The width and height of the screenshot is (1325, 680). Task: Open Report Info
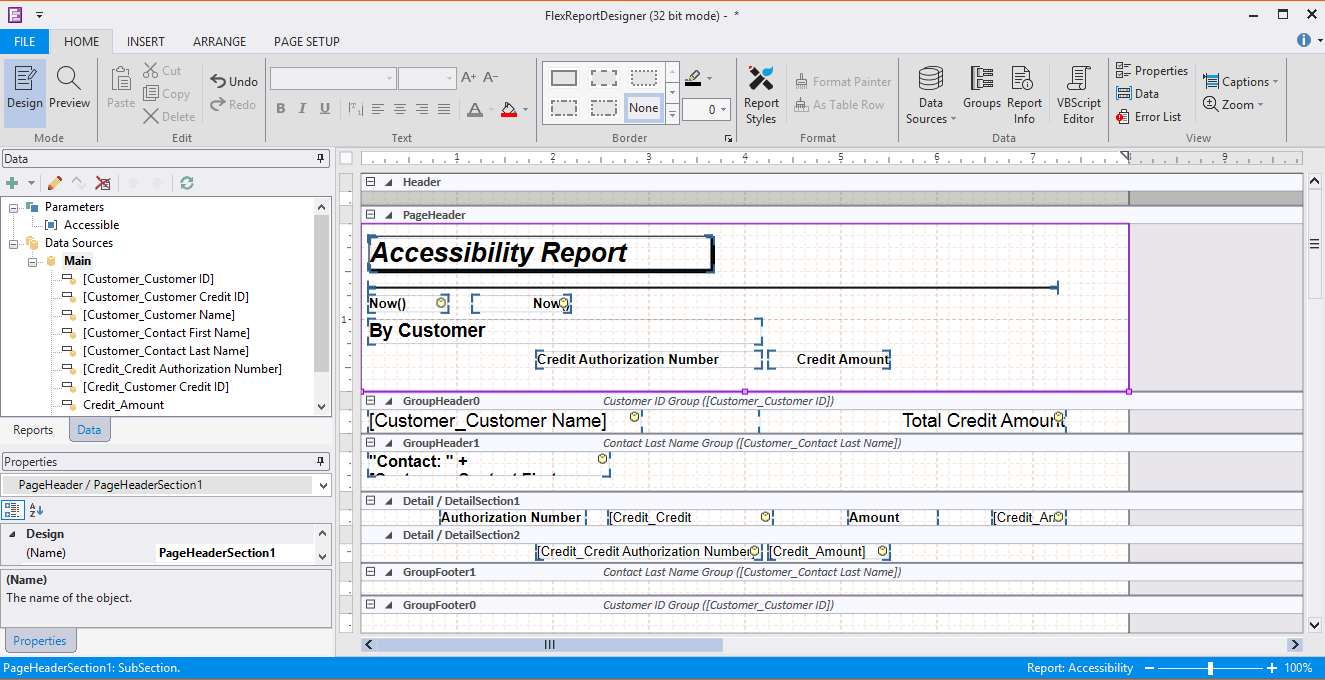1024,95
